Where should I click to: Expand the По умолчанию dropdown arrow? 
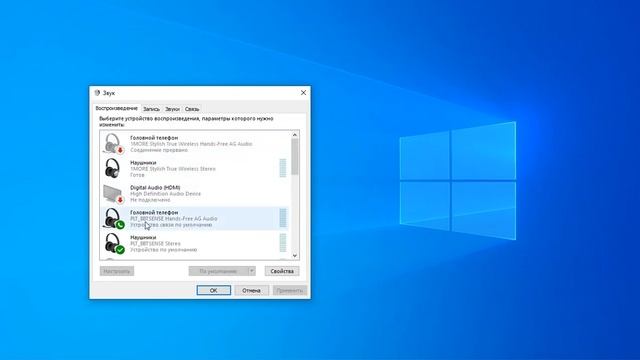252,271
